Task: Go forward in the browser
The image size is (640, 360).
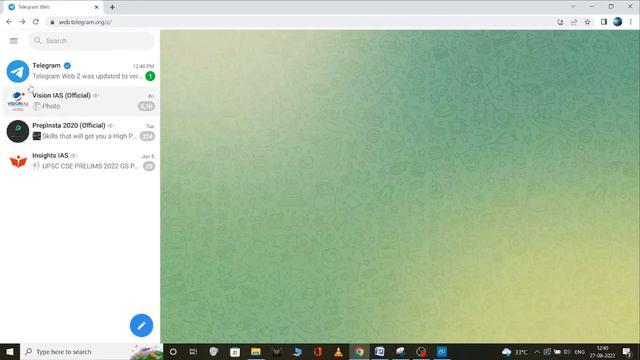Action: (22, 22)
